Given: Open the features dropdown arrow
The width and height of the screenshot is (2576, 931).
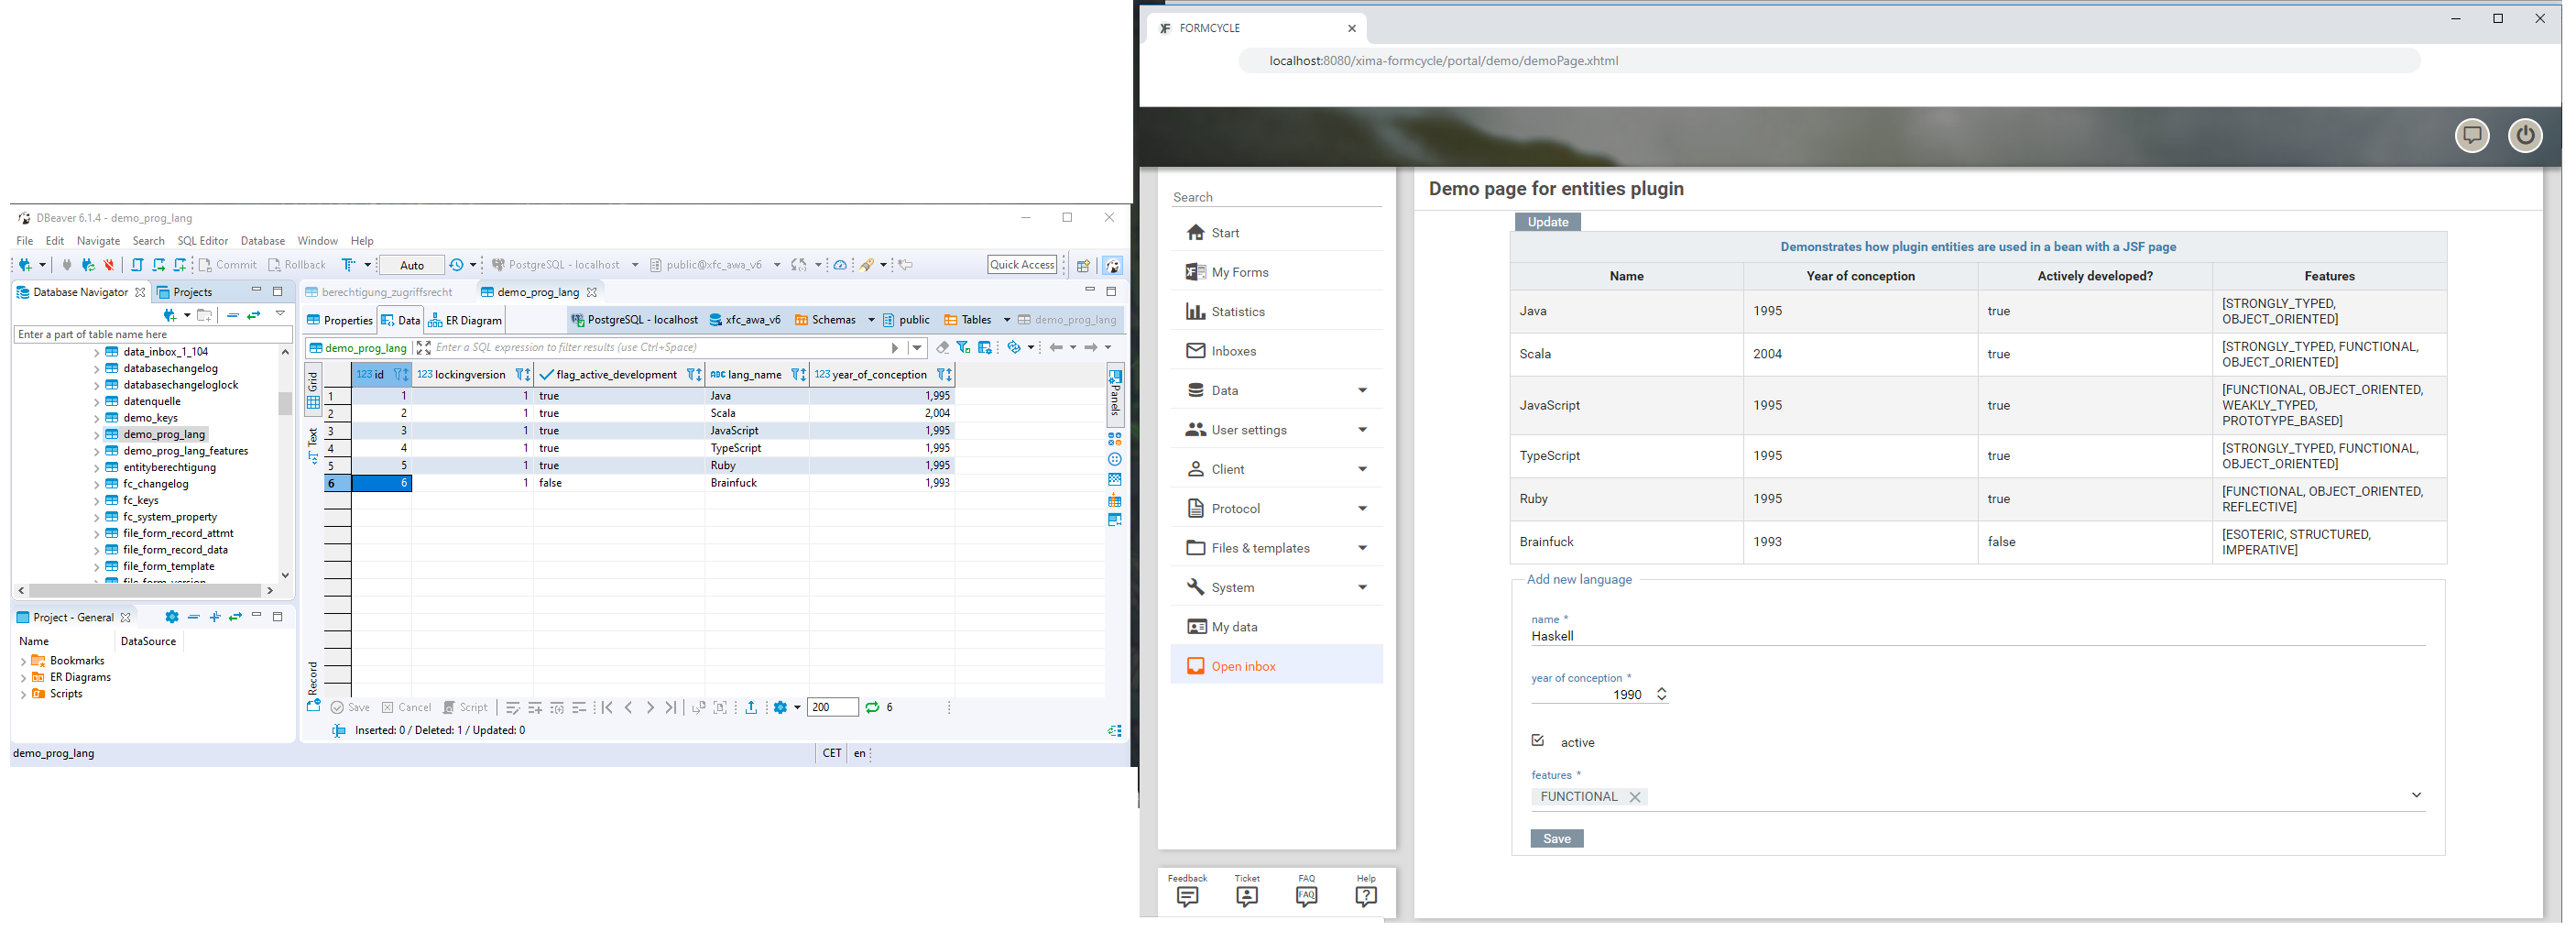Looking at the screenshot, I should point(2416,795).
